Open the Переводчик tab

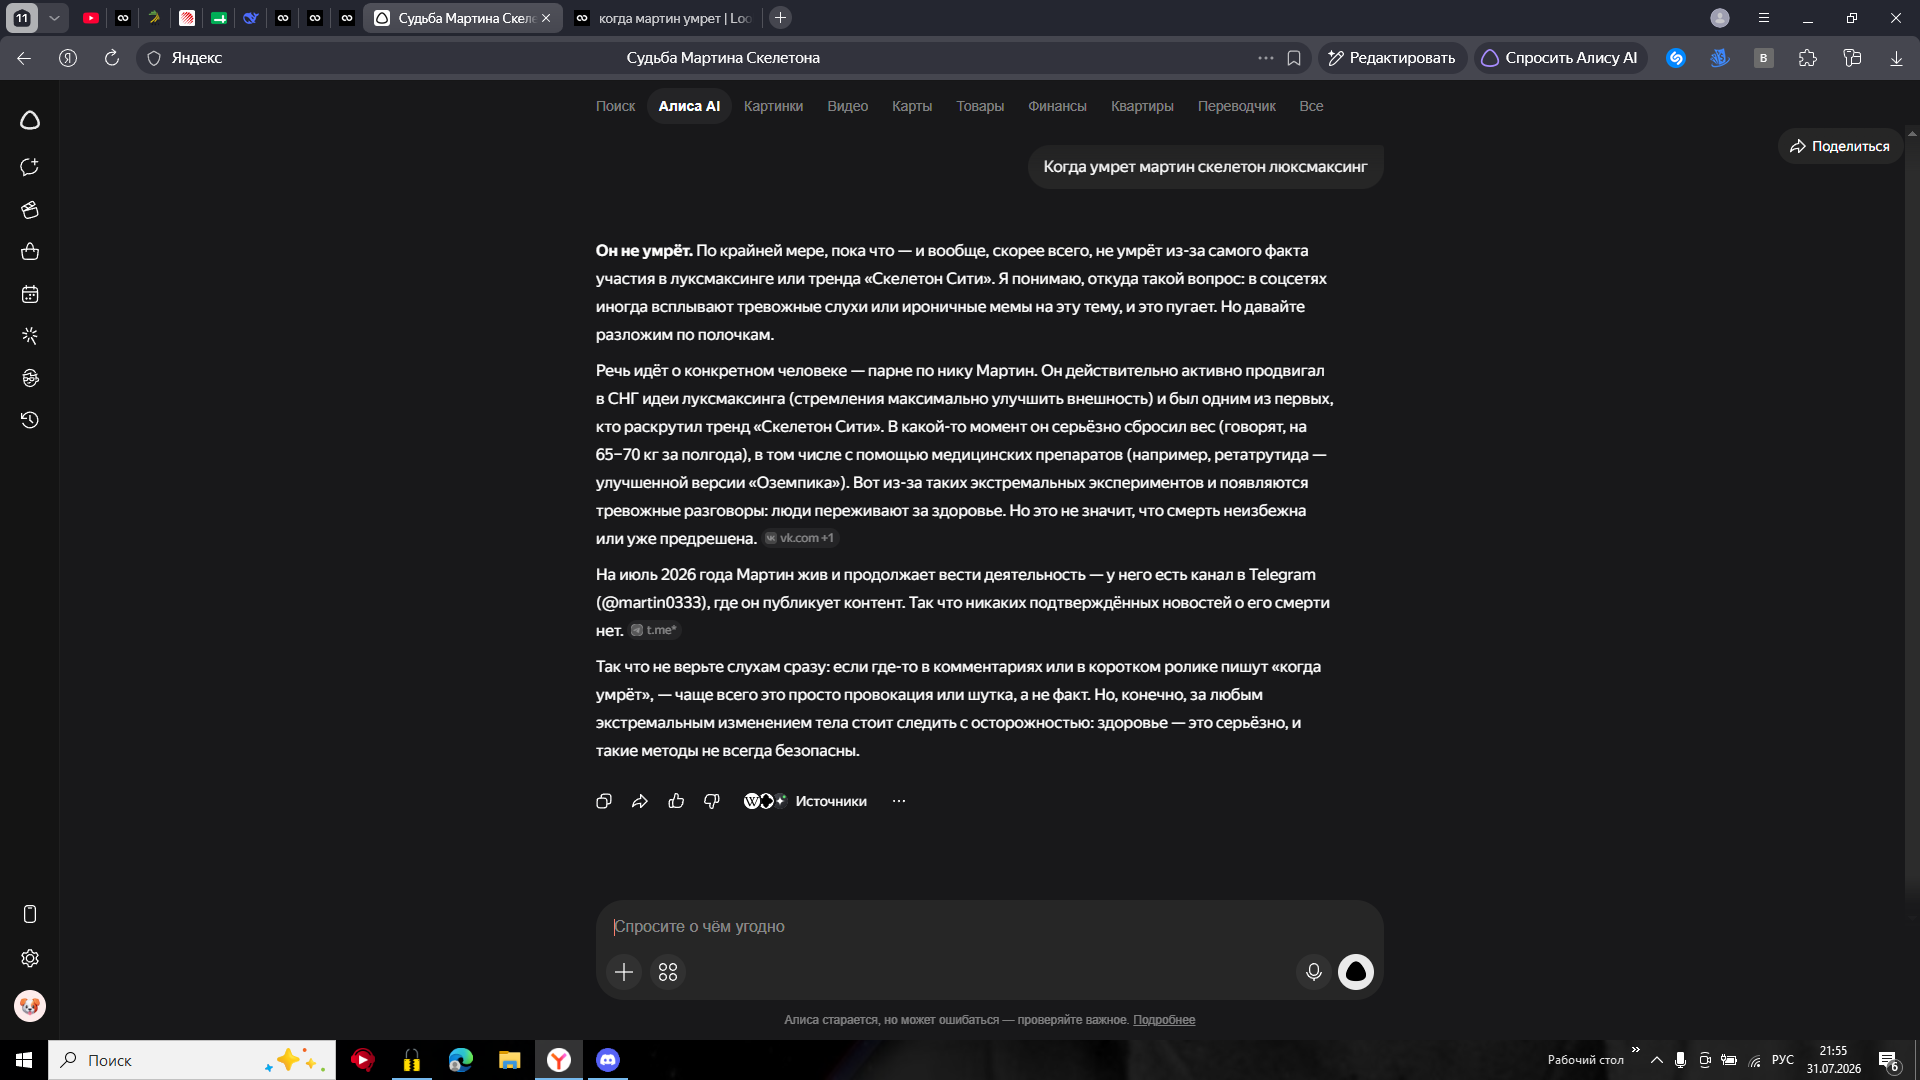pos(1237,106)
